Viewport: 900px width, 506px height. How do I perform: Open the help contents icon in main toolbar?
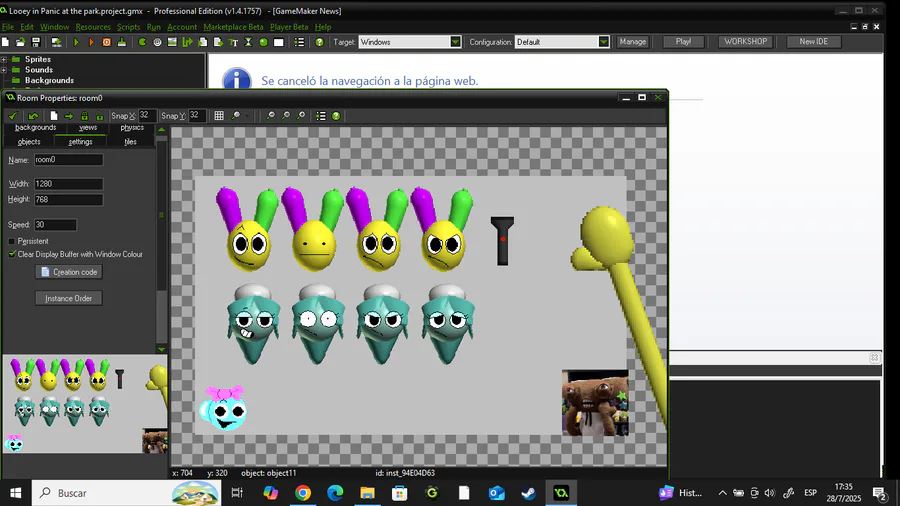coord(319,42)
